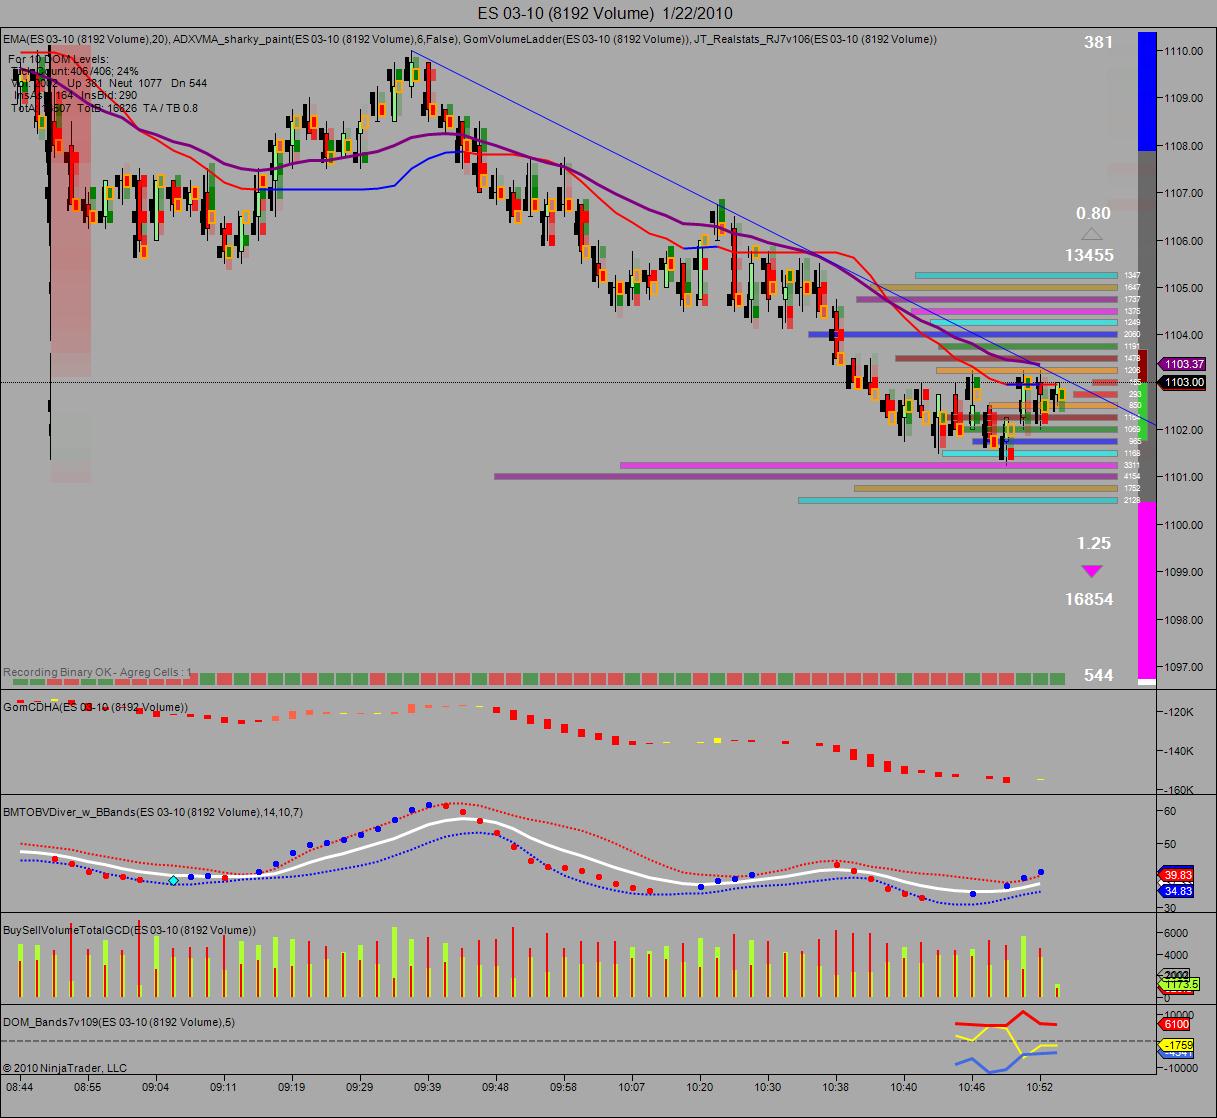Screen dimensions: 1217x1118
Task: Click the purple 1103.37 price marker
Action: pyautogui.click(x=1184, y=365)
